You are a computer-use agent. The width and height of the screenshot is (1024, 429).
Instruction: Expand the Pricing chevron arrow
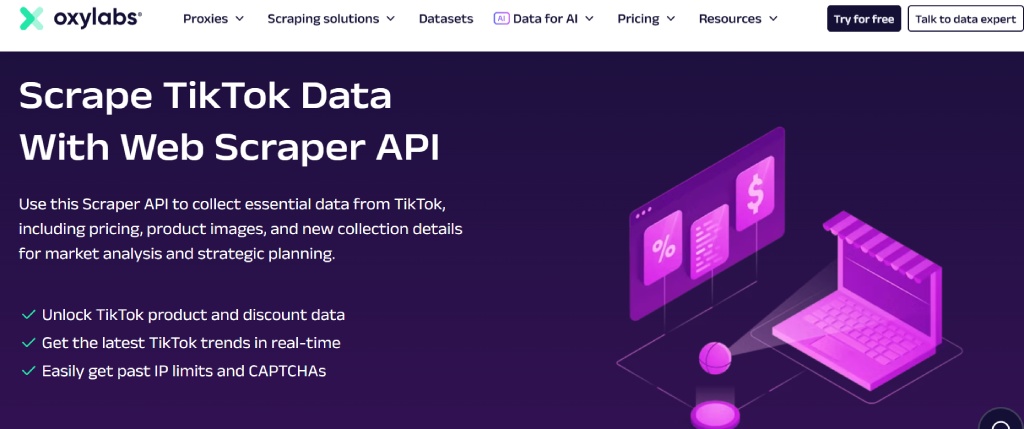671,19
